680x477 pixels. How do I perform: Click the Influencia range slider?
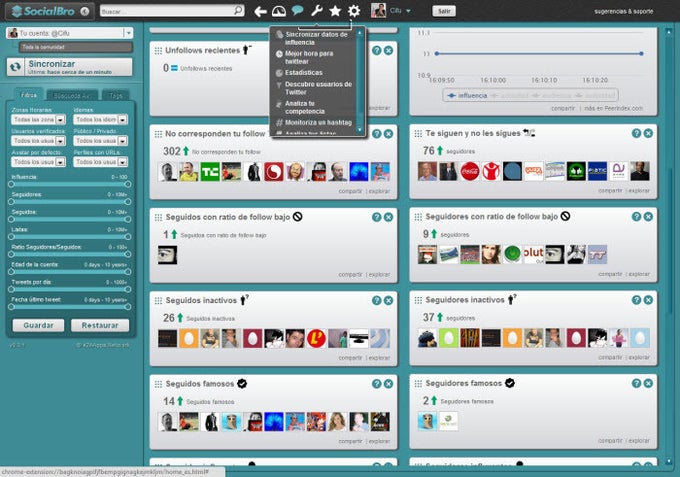69,184
